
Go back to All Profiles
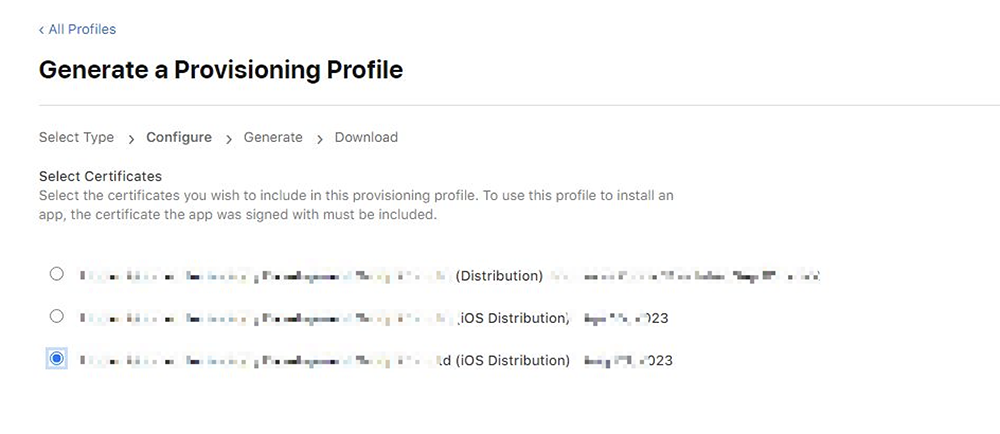point(77,29)
